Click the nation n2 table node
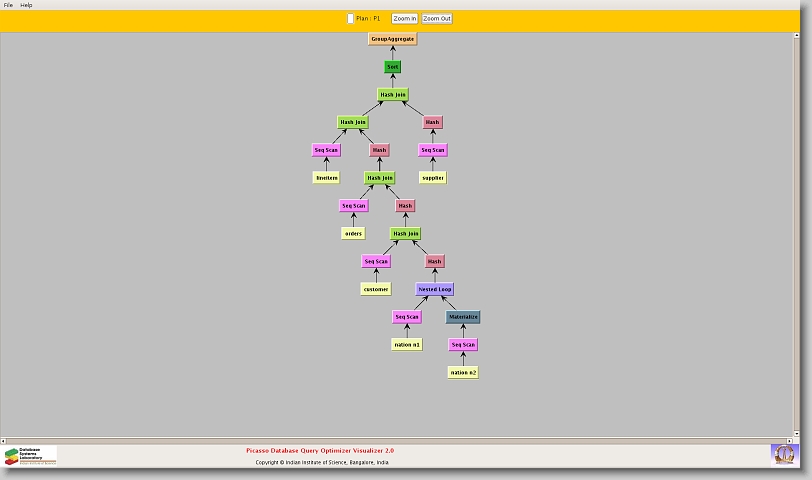Viewport: 812px width, 480px height. tap(463, 372)
